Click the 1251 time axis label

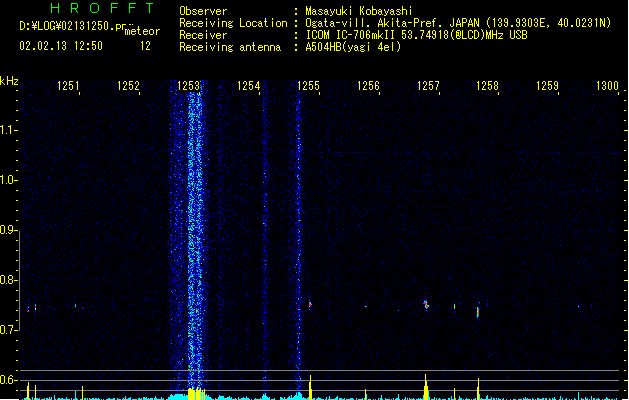(x=68, y=86)
